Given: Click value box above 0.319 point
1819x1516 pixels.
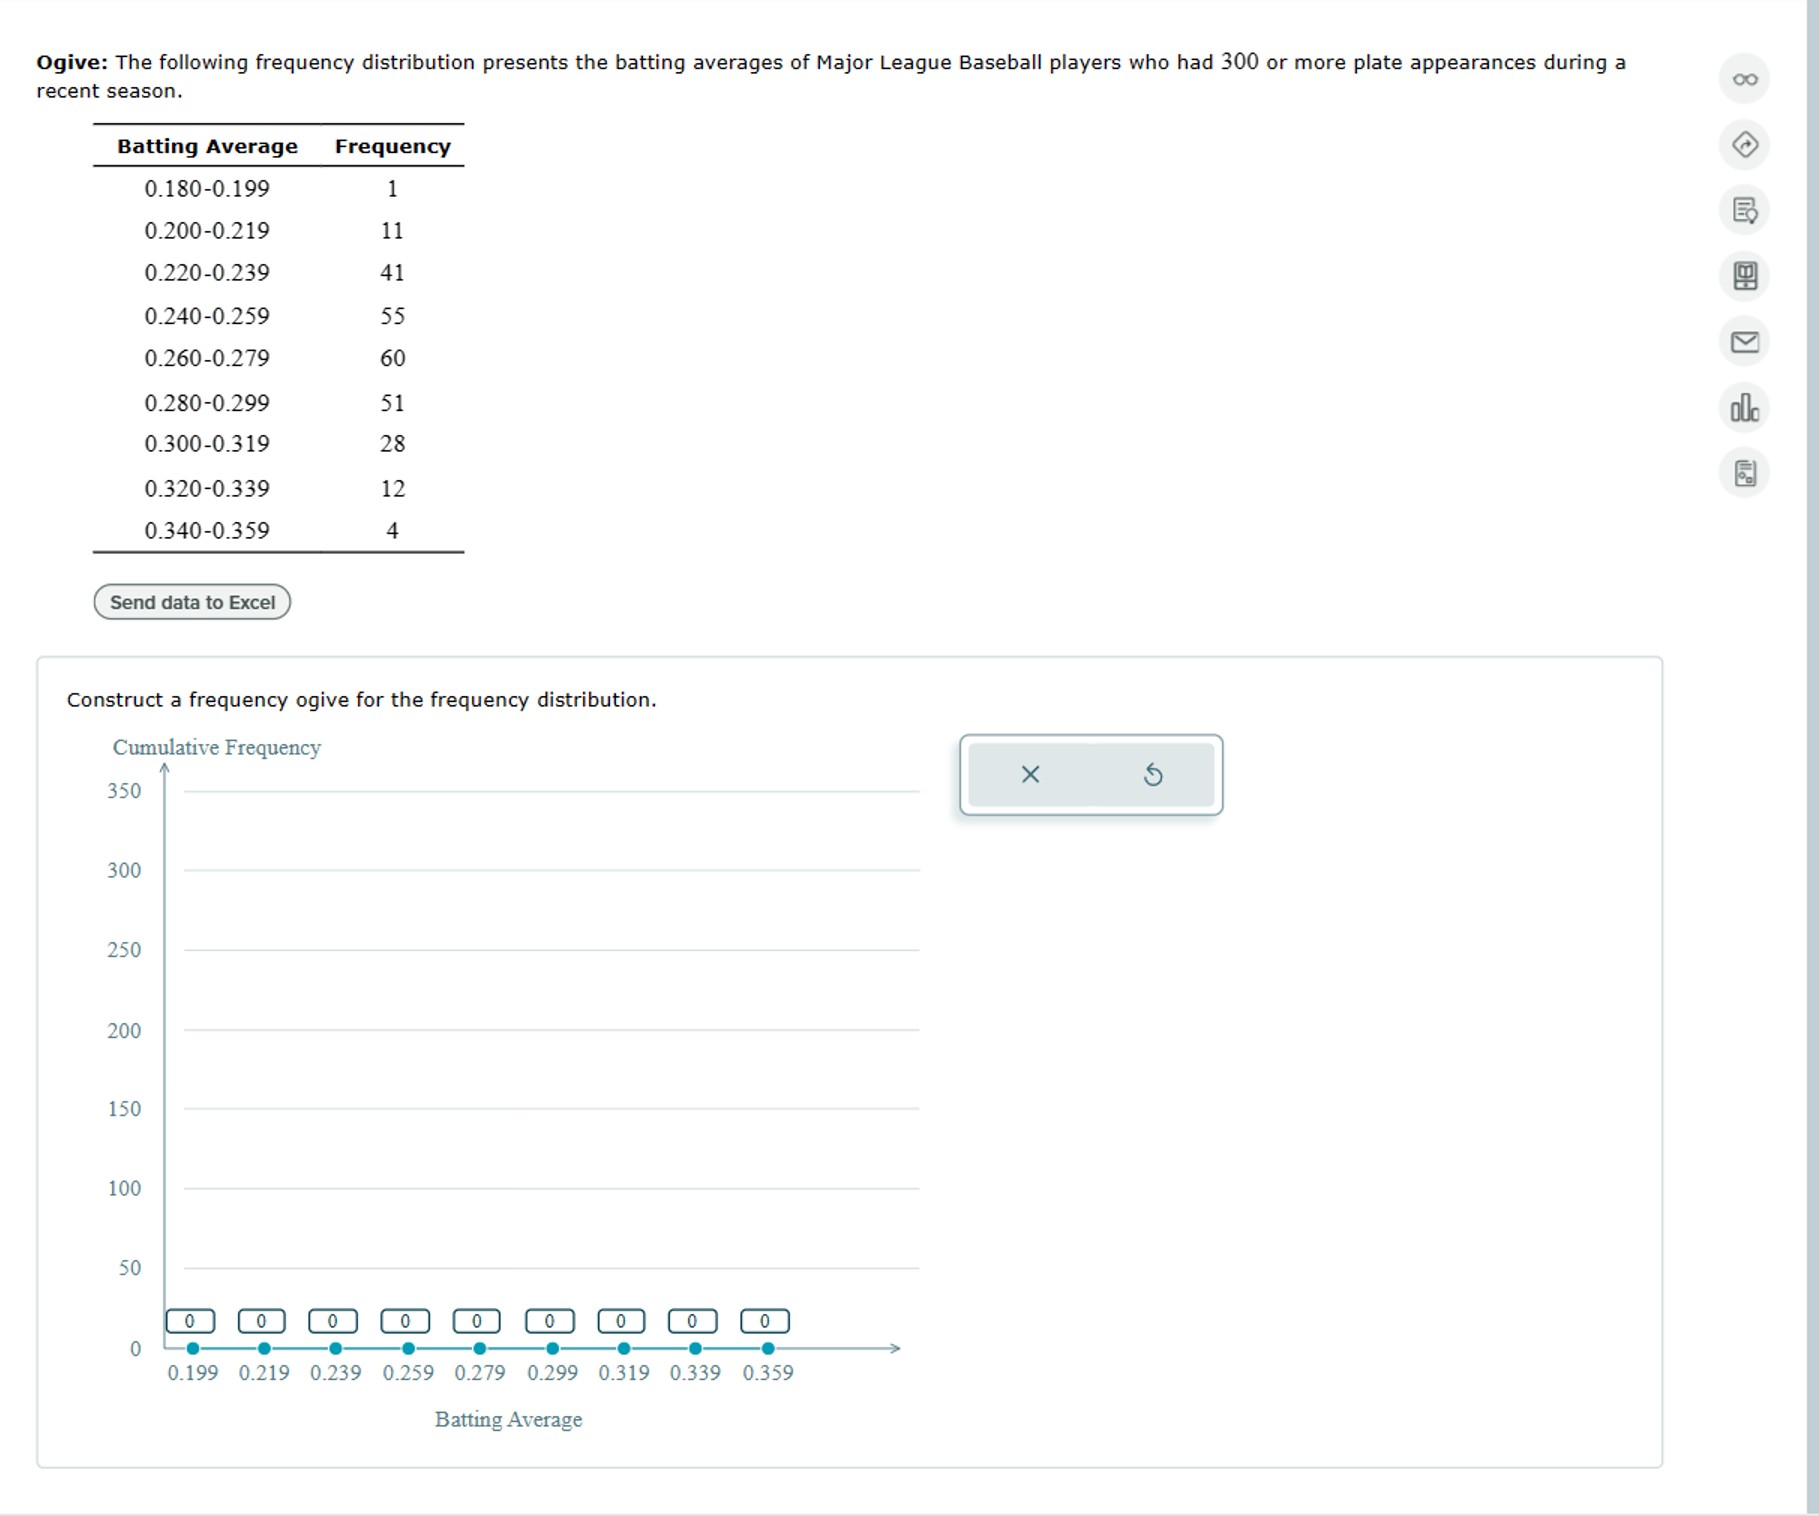Looking at the screenshot, I should tap(621, 1321).
